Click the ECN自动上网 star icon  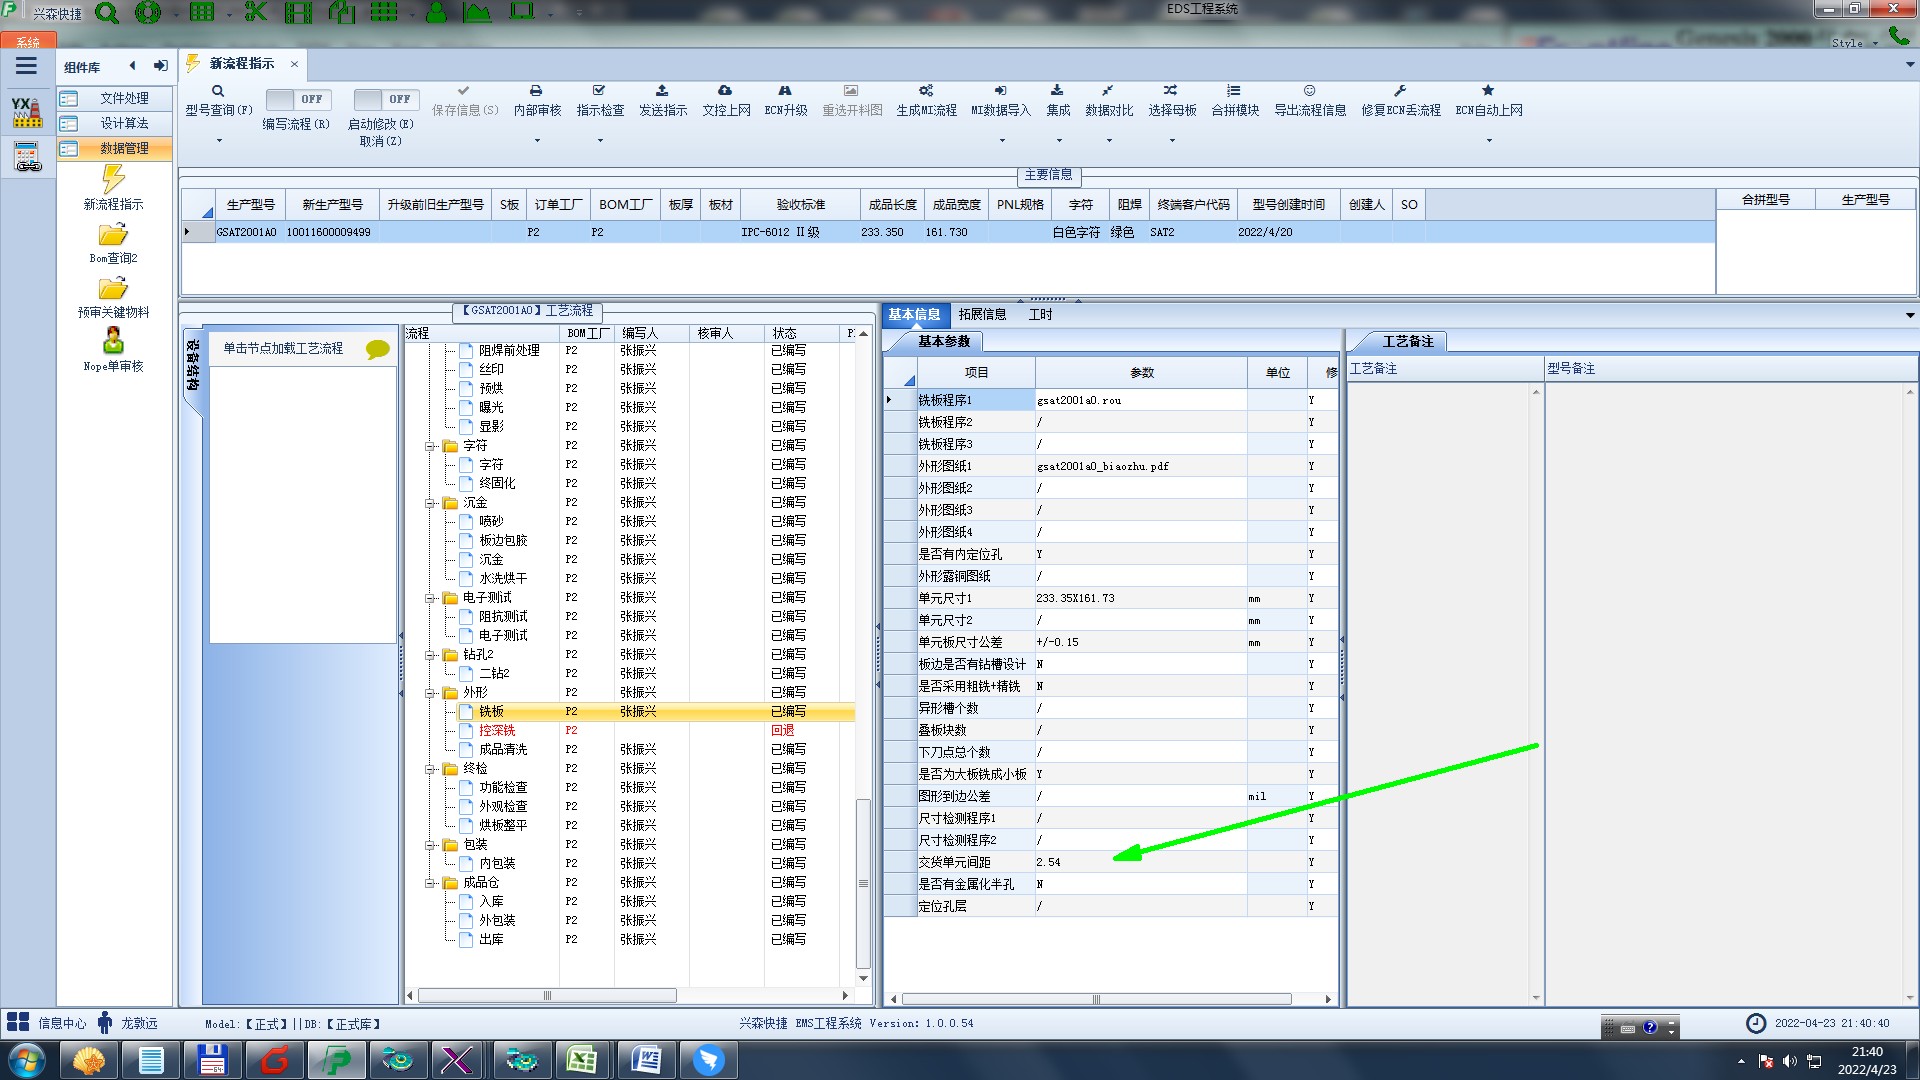[x=1488, y=91]
